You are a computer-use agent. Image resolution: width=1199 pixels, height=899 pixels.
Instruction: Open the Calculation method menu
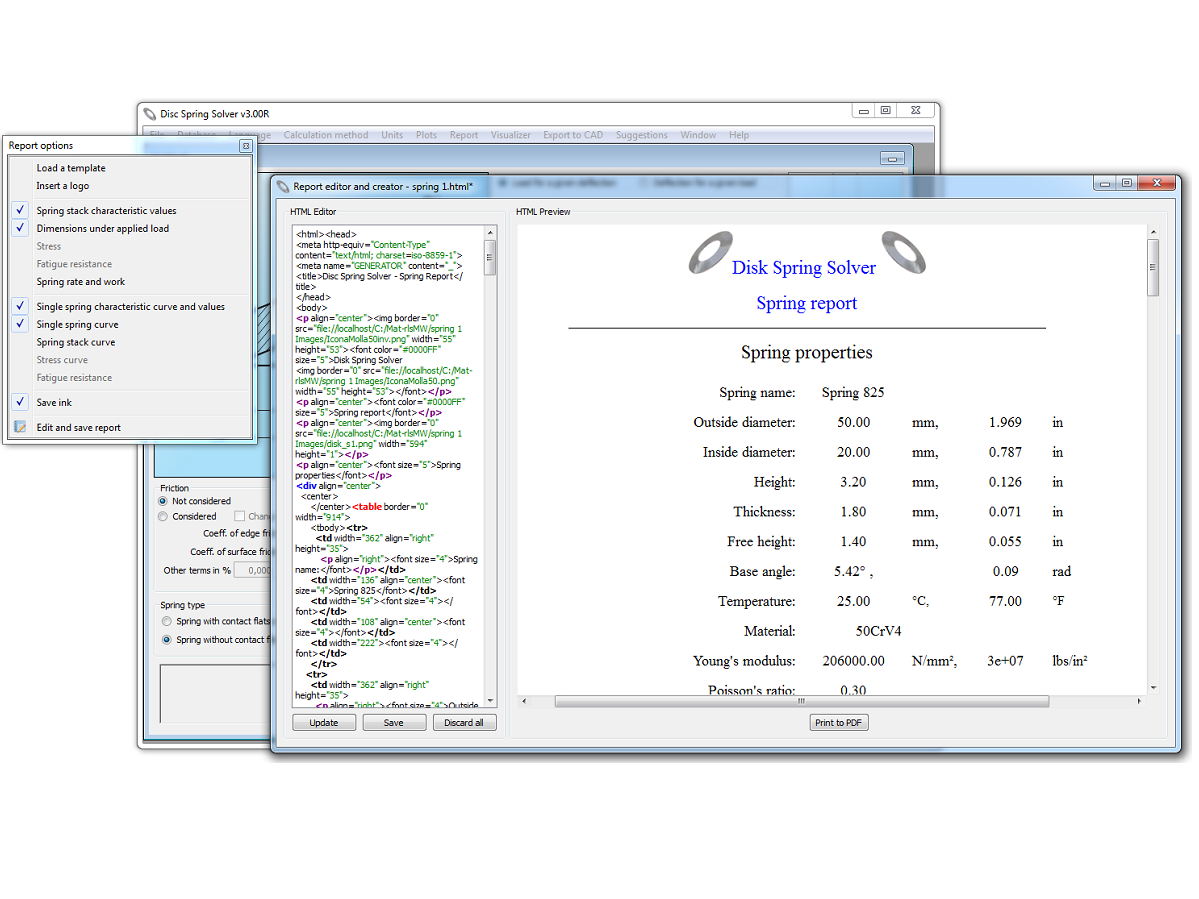coord(326,135)
